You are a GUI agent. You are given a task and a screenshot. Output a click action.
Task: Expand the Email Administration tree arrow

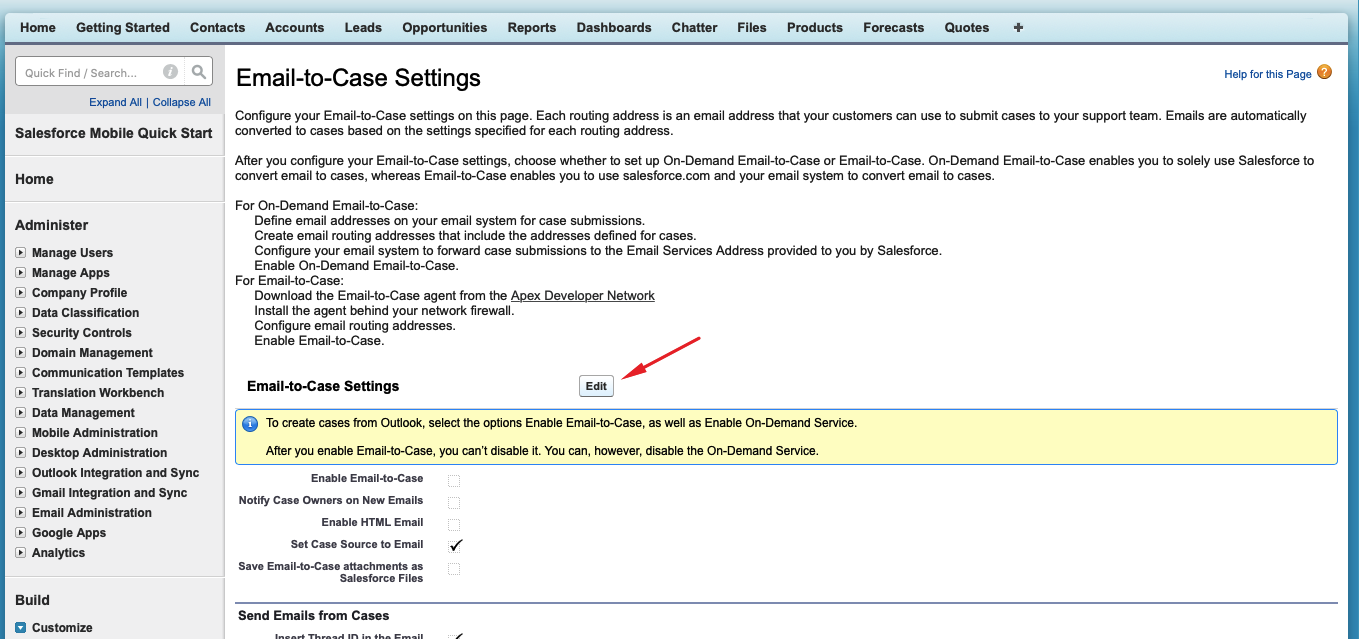(21, 512)
